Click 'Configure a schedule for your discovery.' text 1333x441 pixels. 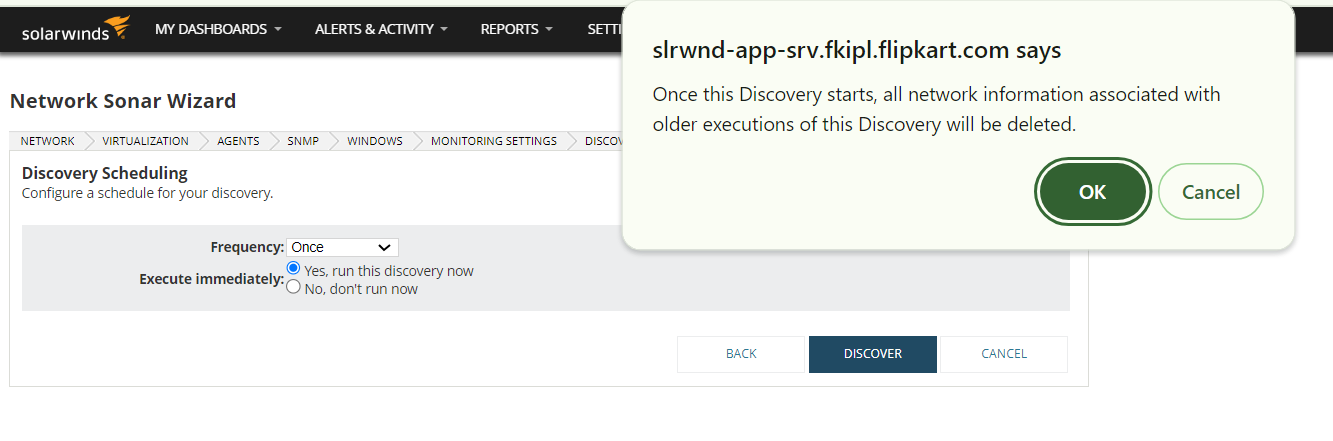pos(148,193)
